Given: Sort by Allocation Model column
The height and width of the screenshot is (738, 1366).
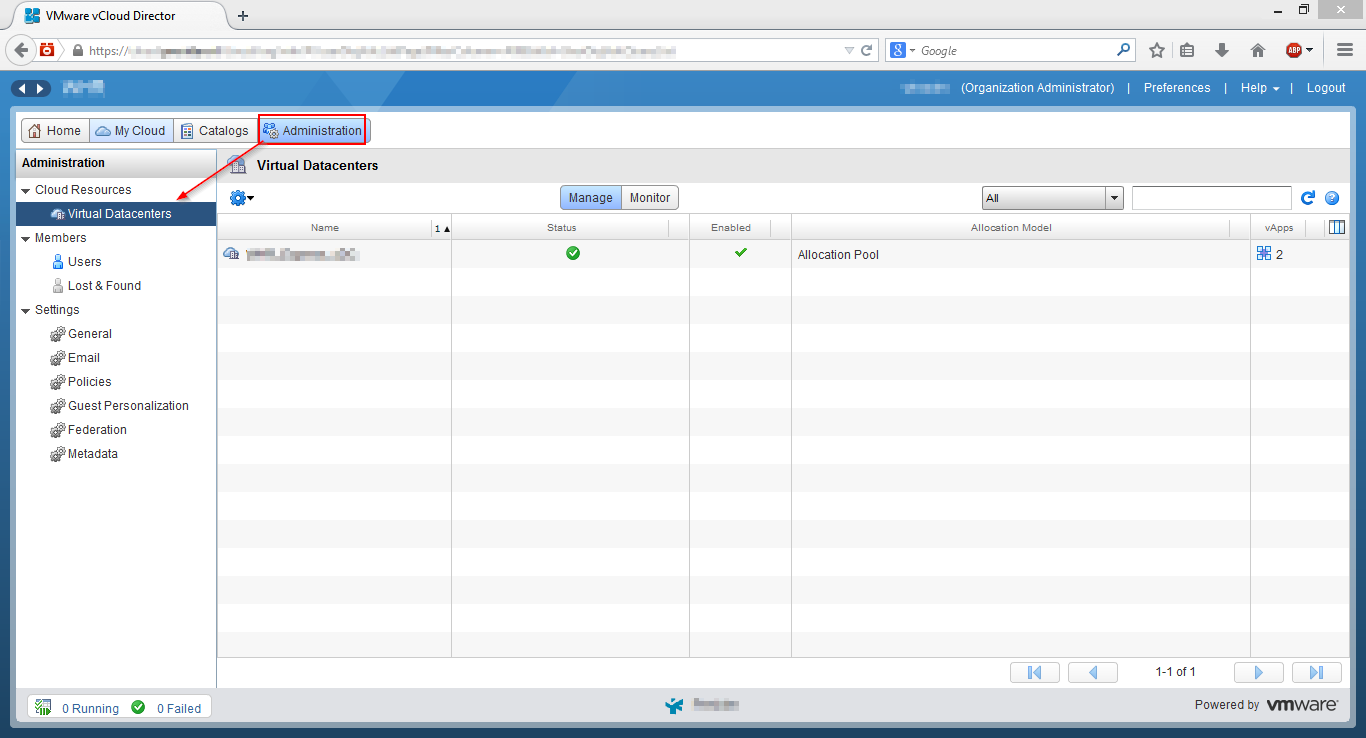Looking at the screenshot, I should (x=1011, y=228).
